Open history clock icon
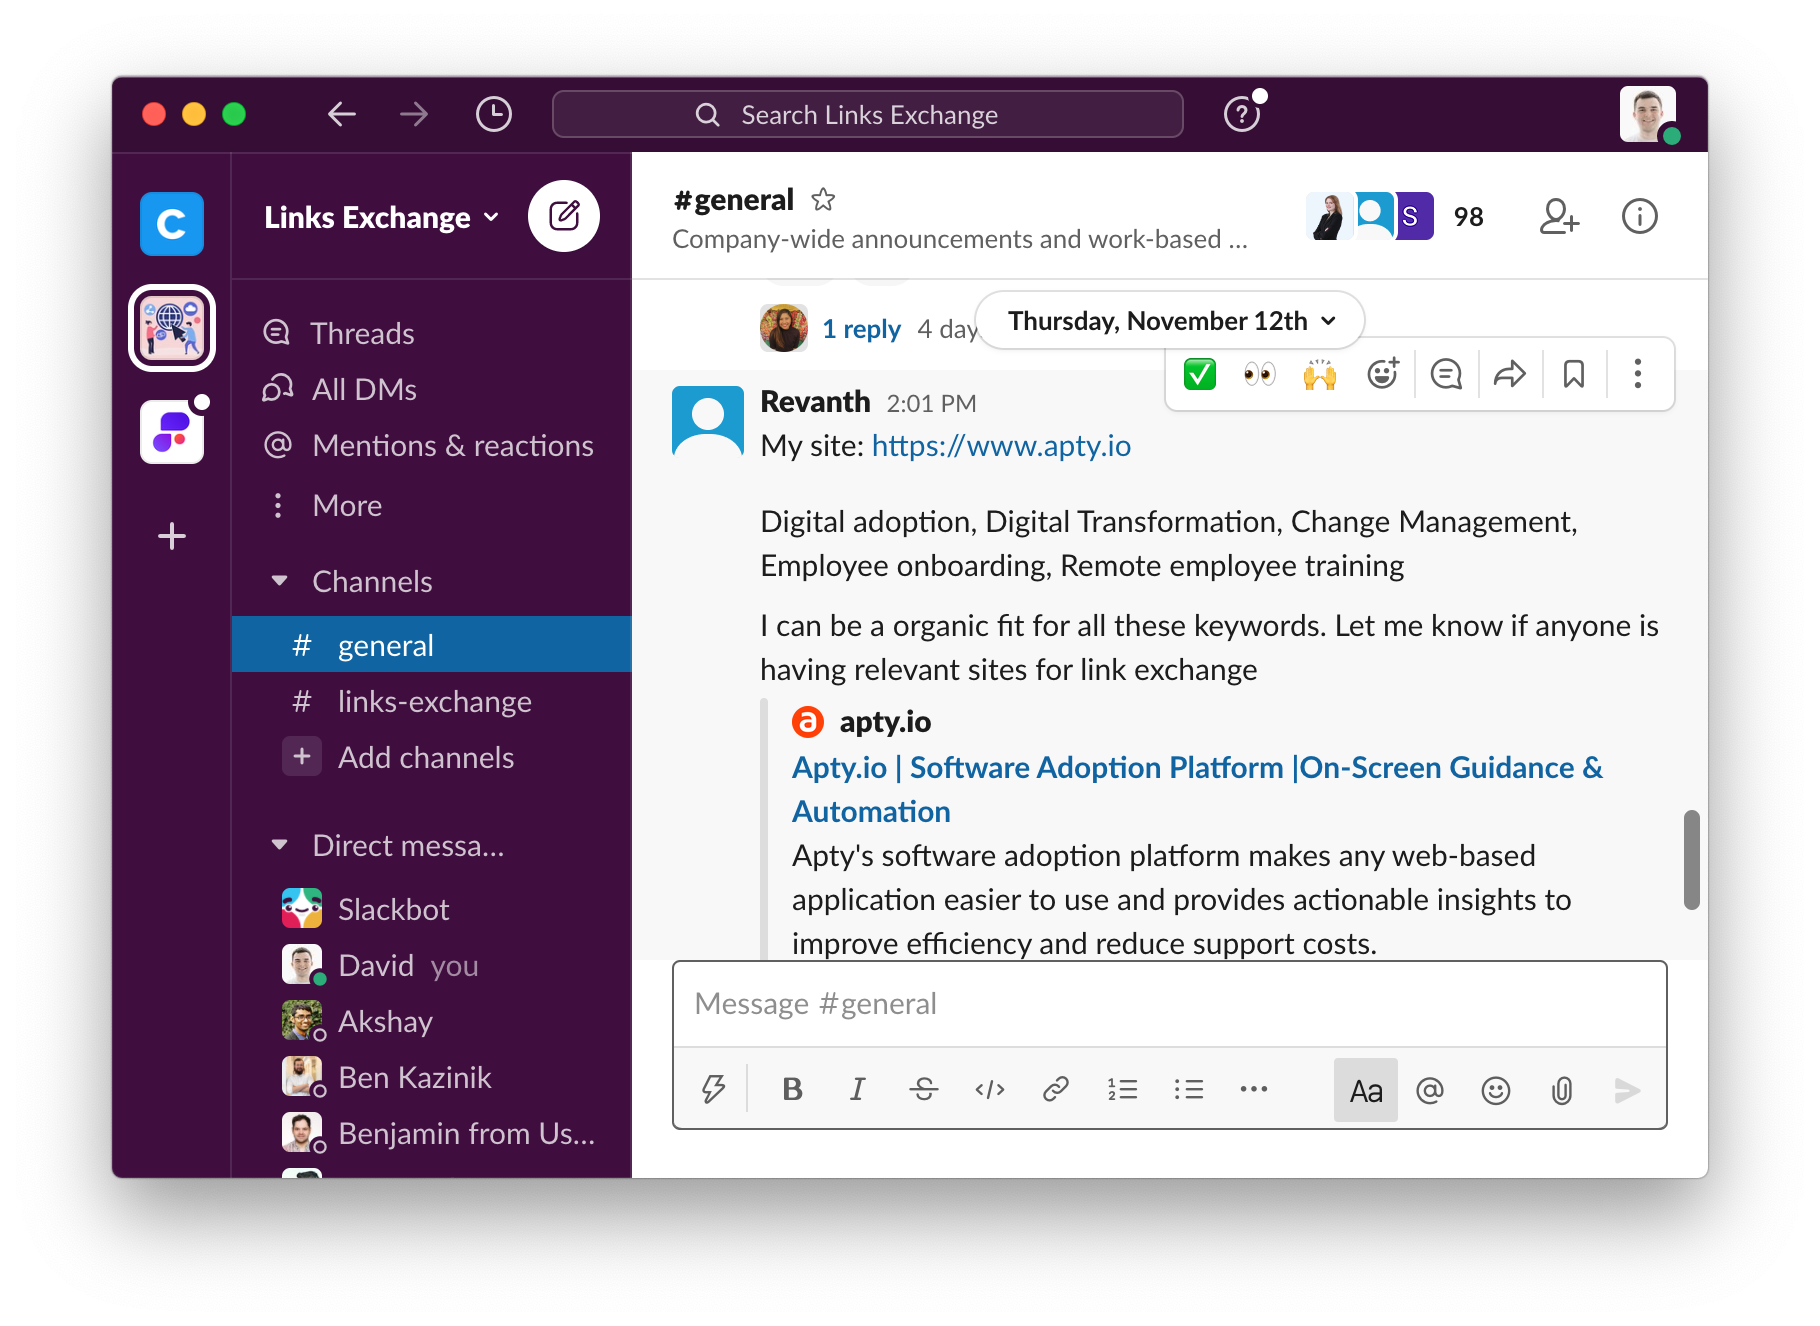The height and width of the screenshot is (1326, 1820). coord(494,114)
